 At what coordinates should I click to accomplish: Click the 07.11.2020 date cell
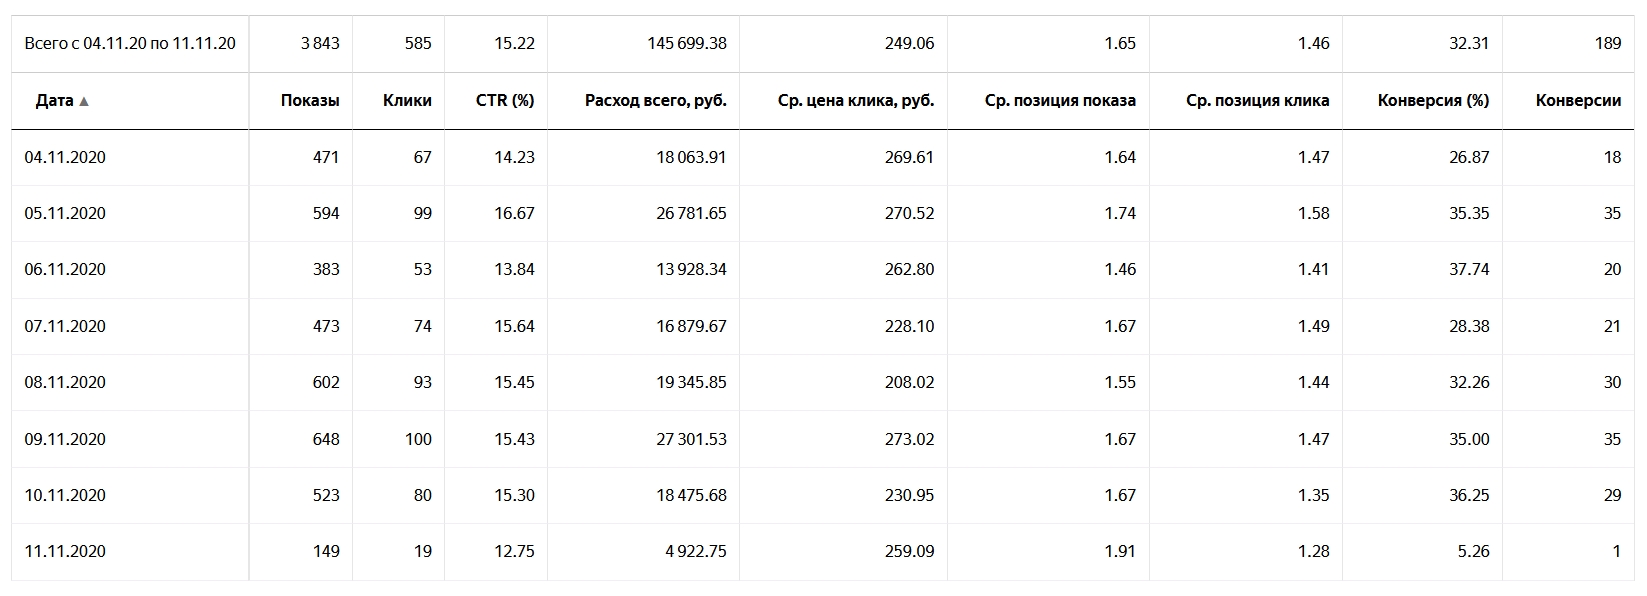pyautogui.click(x=65, y=326)
